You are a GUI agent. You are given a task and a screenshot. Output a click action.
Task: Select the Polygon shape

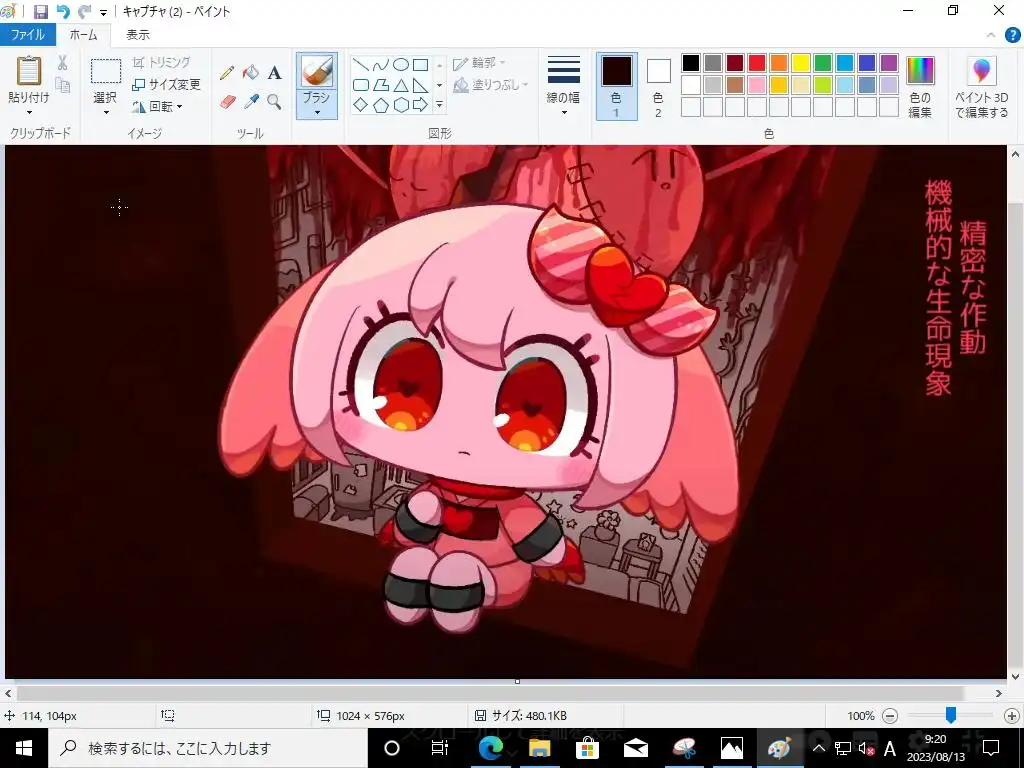tap(381, 85)
